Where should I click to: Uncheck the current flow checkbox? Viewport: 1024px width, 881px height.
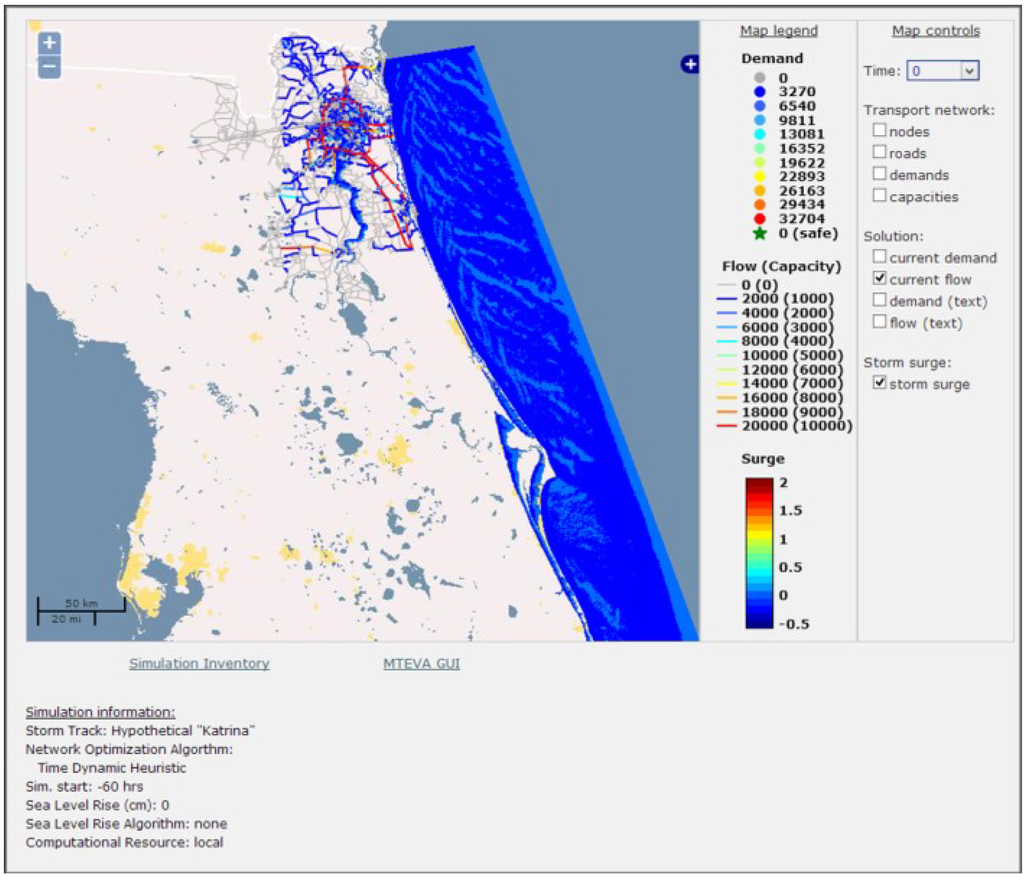879,278
